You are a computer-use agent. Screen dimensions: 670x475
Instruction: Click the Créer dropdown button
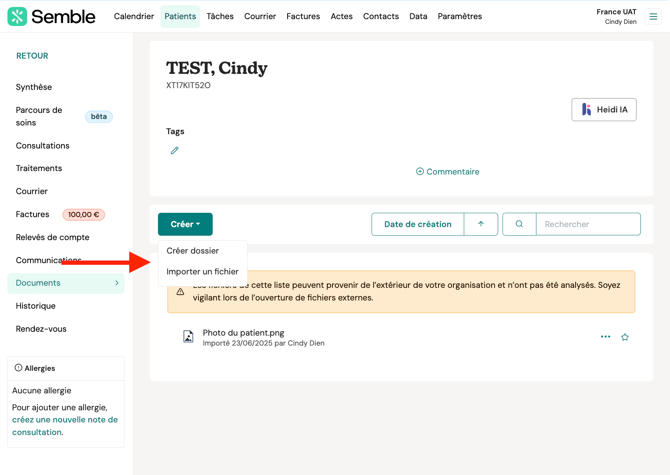[185, 224]
